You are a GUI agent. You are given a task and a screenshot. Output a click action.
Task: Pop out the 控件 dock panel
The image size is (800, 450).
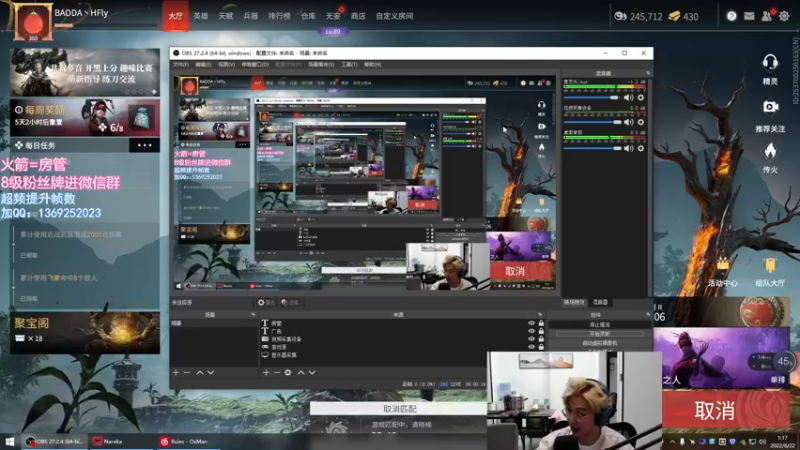pos(648,314)
